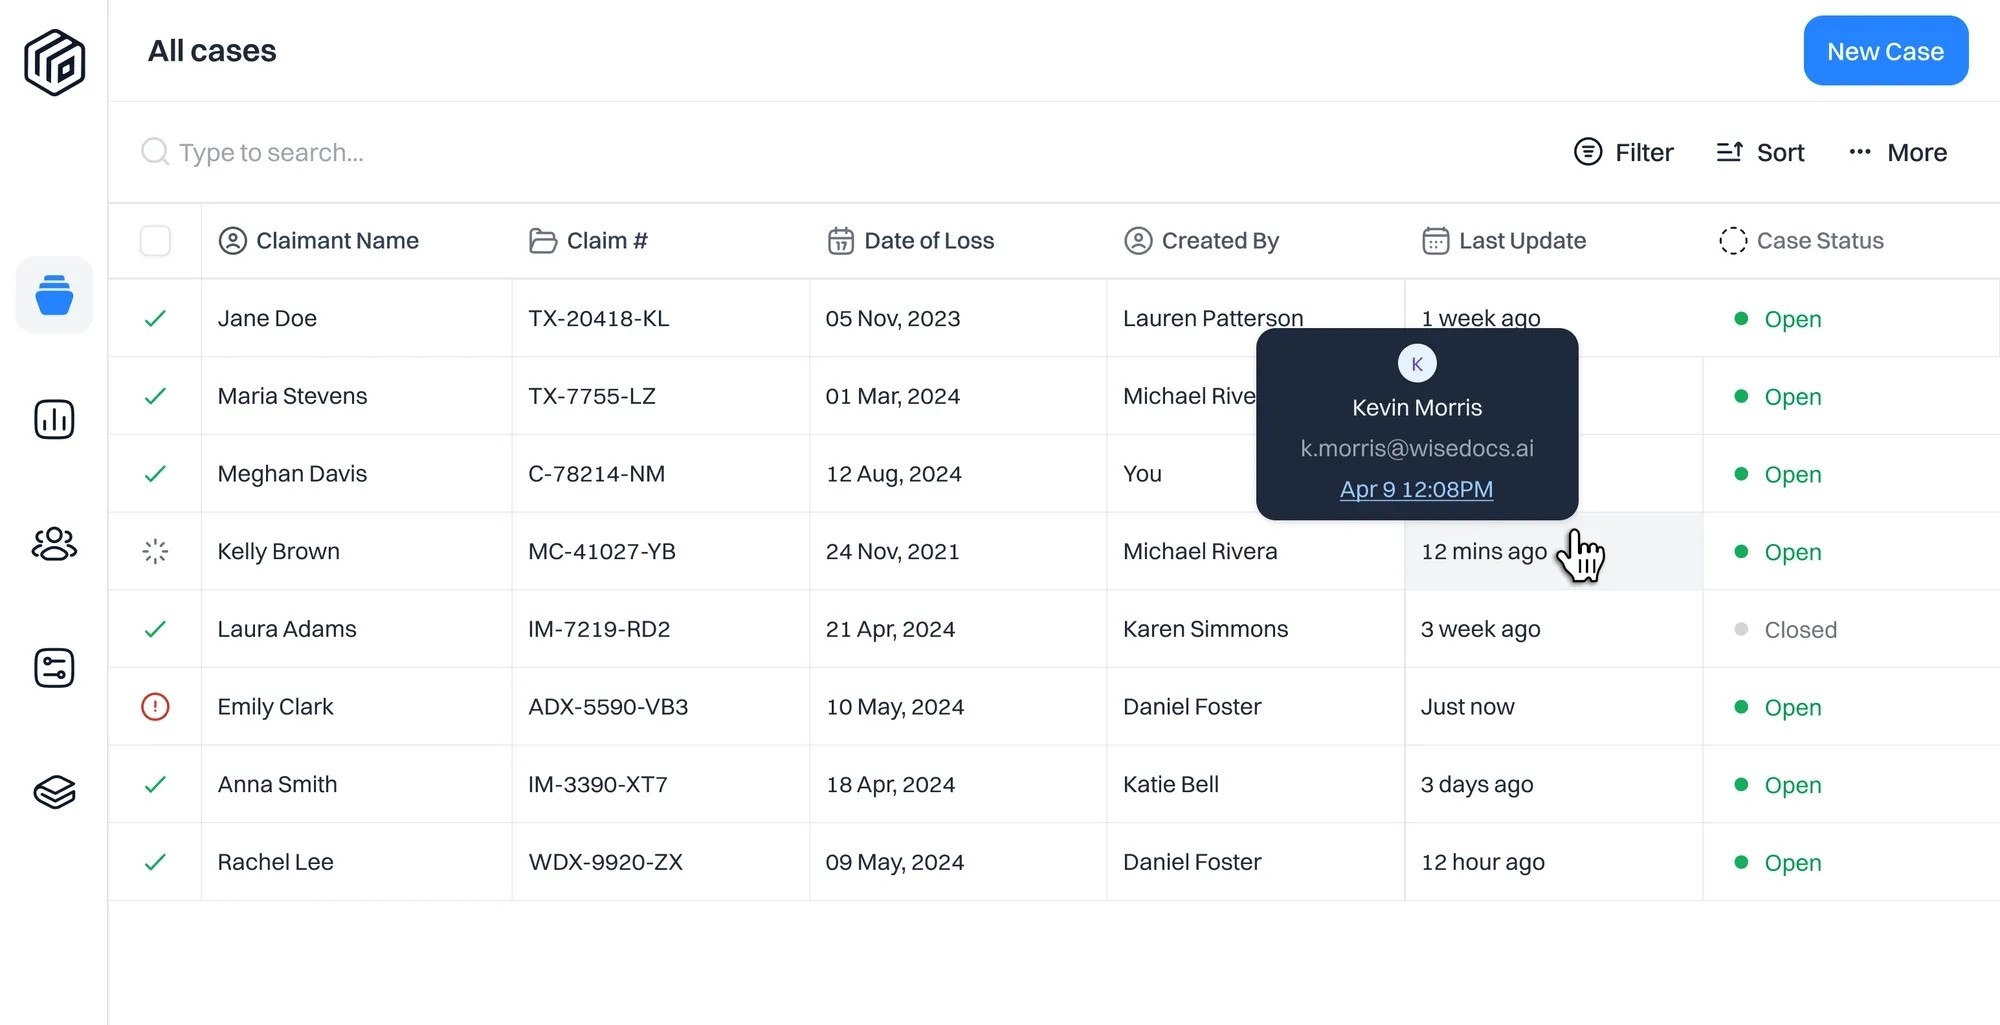The width and height of the screenshot is (2000, 1025).
Task: Click the All cases heading
Action: (x=212, y=51)
